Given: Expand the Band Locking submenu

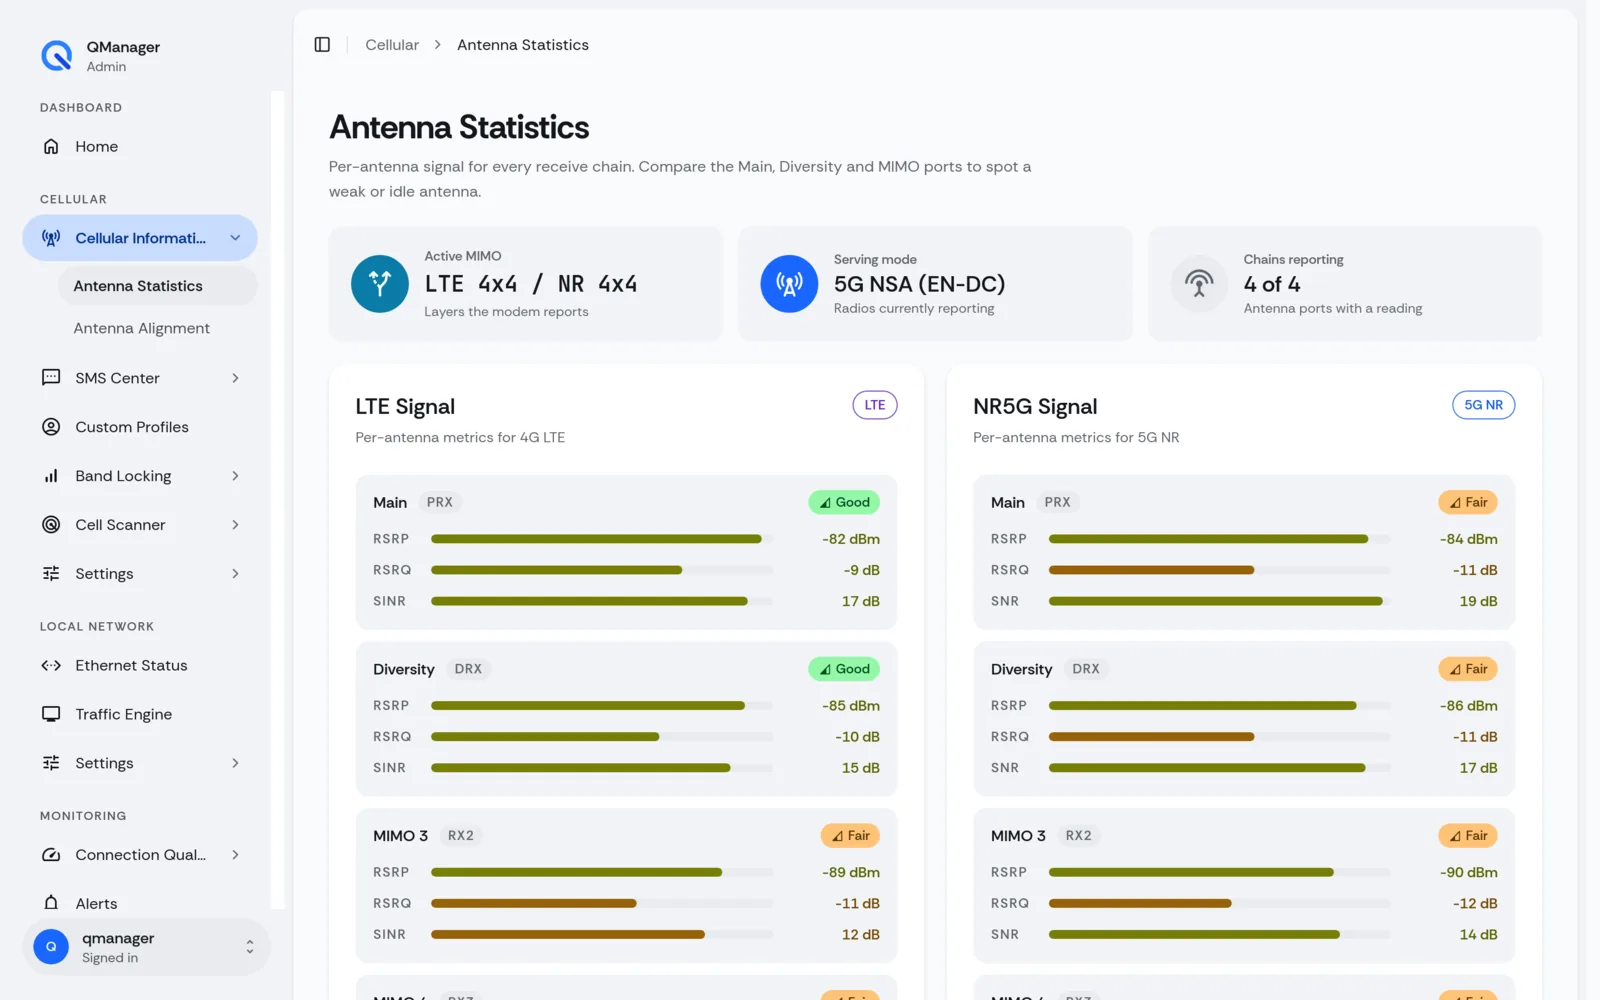Looking at the screenshot, I should [235, 476].
